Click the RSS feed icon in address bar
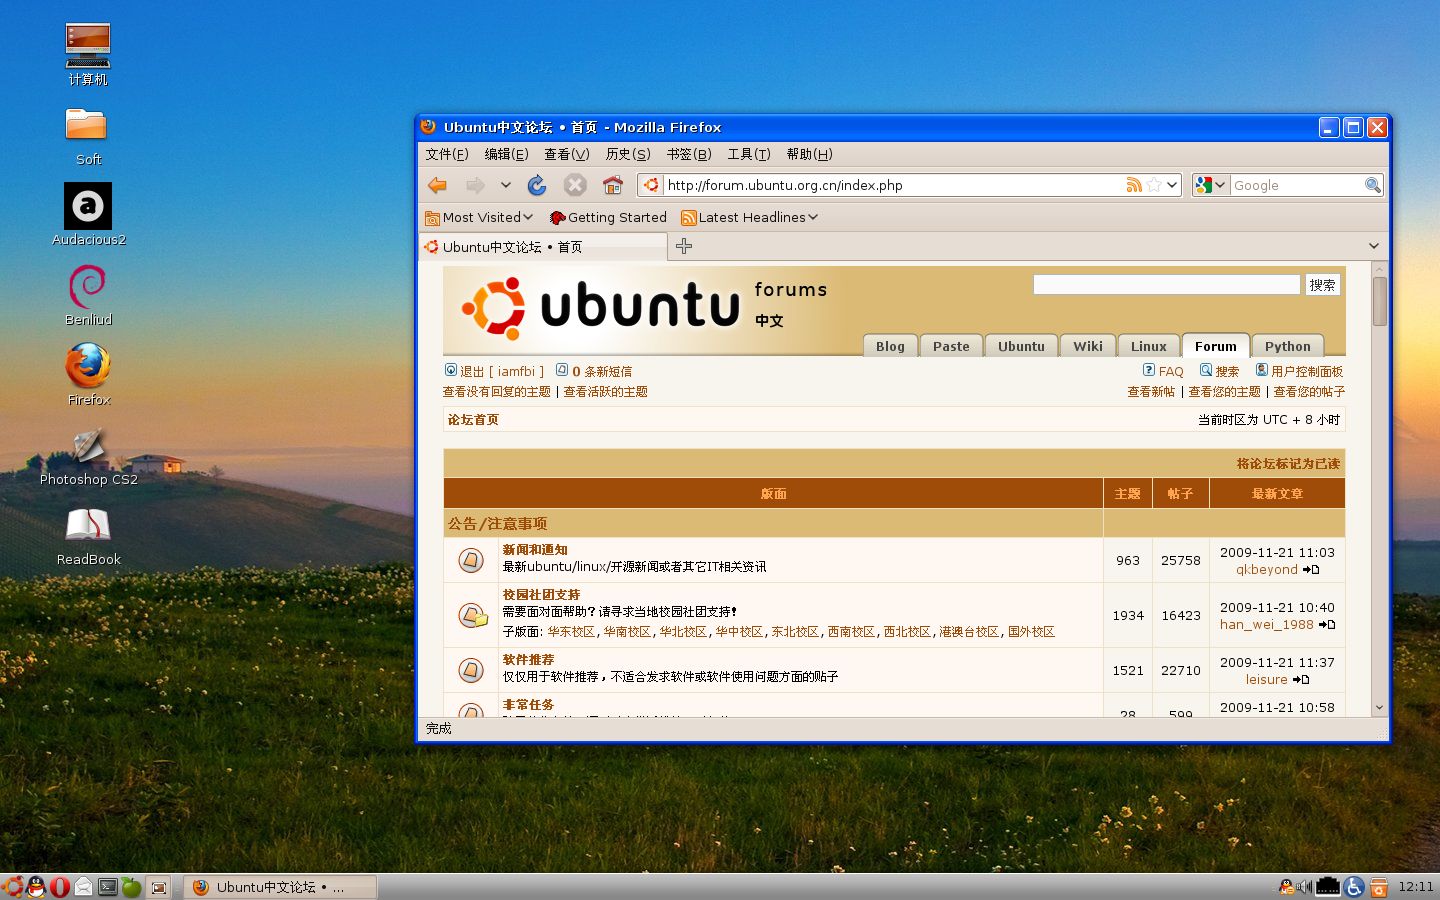 click(x=1134, y=185)
